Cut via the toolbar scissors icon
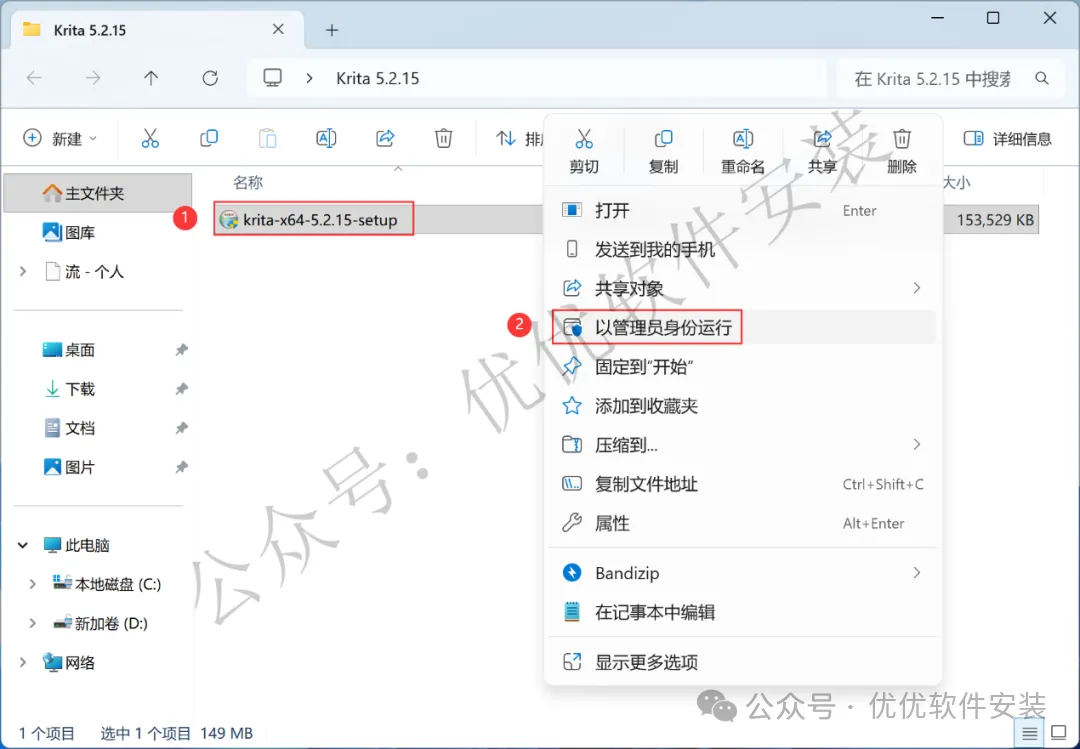This screenshot has height=749, width=1080. click(x=149, y=138)
